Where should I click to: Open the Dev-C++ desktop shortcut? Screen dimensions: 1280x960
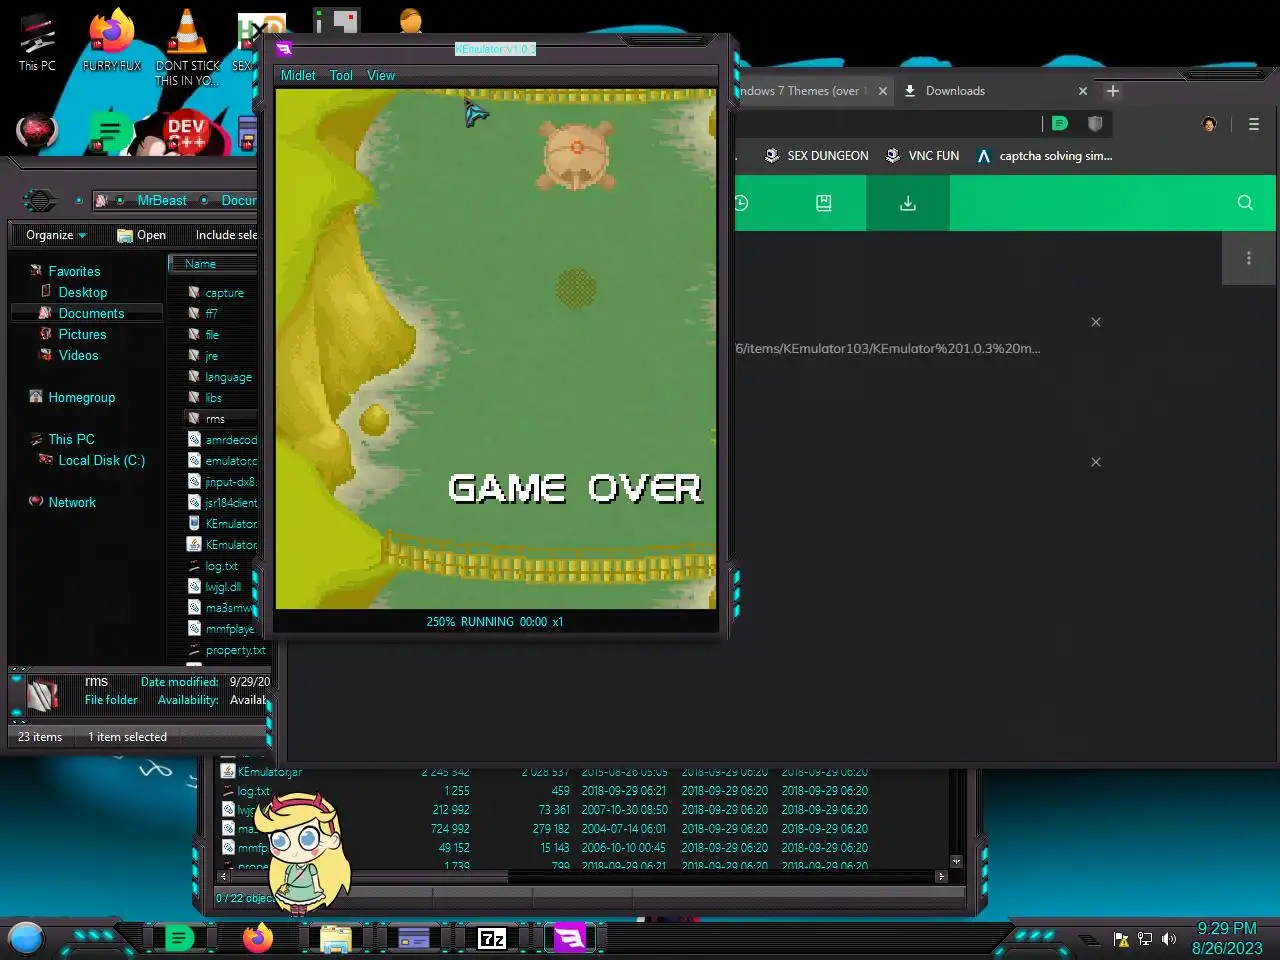(x=186, y=133)
